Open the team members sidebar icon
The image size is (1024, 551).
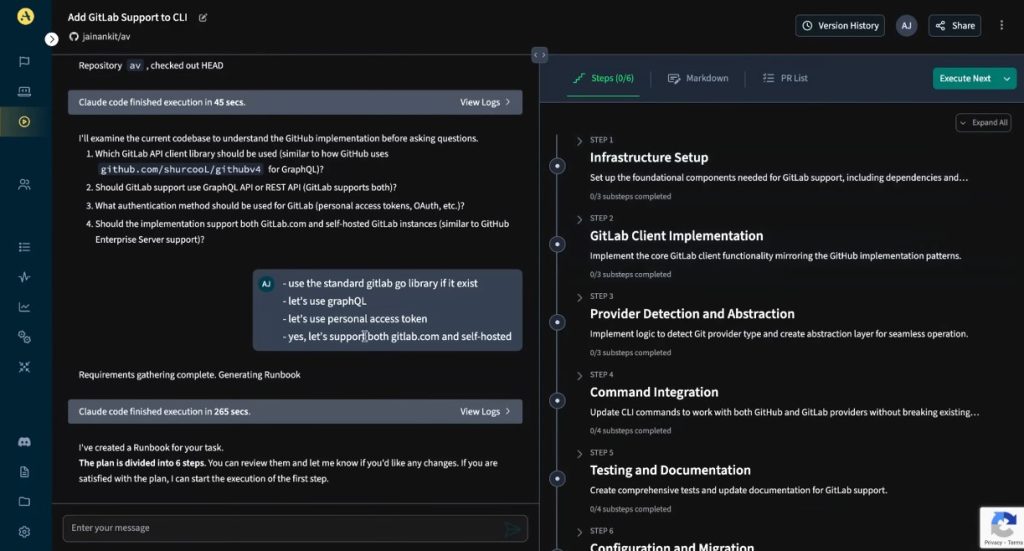point(25,184)
